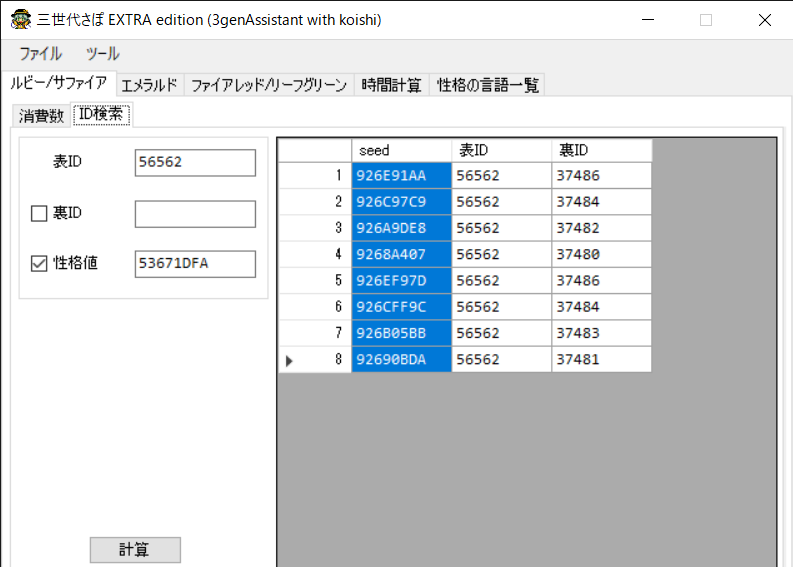This screenshot has height=567, width=793.
Task: Select seed cell 926E91AA
Action: (402, 176)
